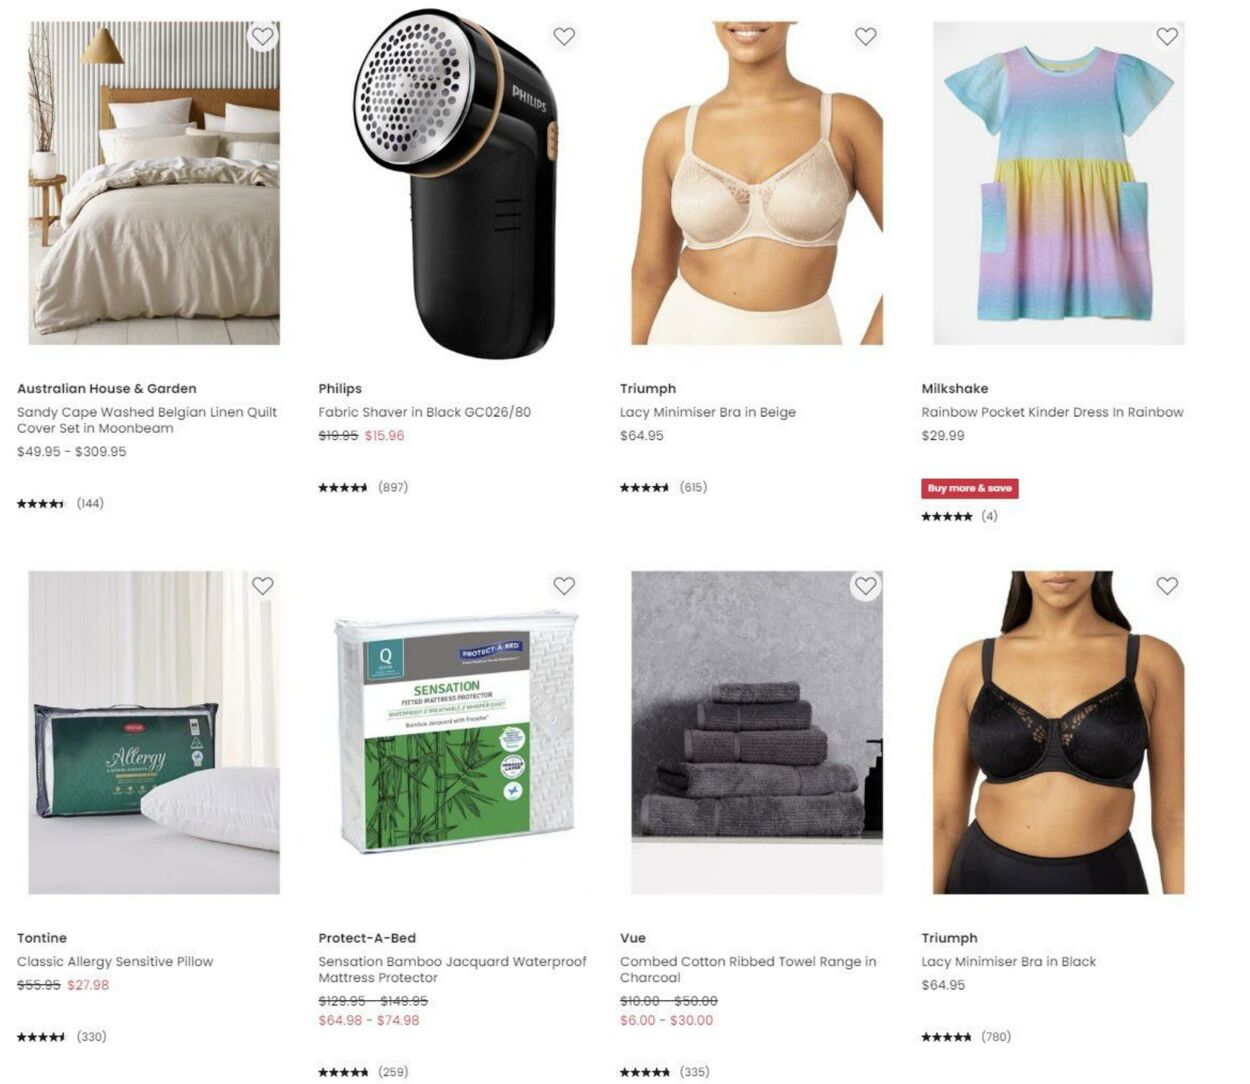Open Sensation Bamboo Jacquard Mattress Protector link
This screenshot has height=1084, width=1250.
453,970
